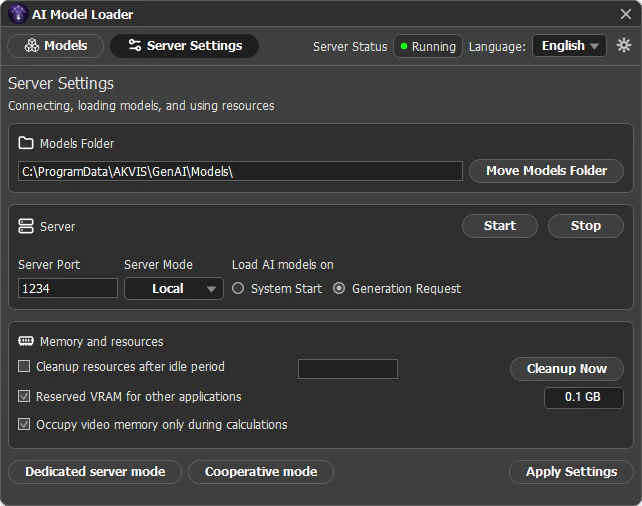This screenshot has width=642, height=506.
Task: Close the AI Model Loader window
Action: tap(626, 14)
